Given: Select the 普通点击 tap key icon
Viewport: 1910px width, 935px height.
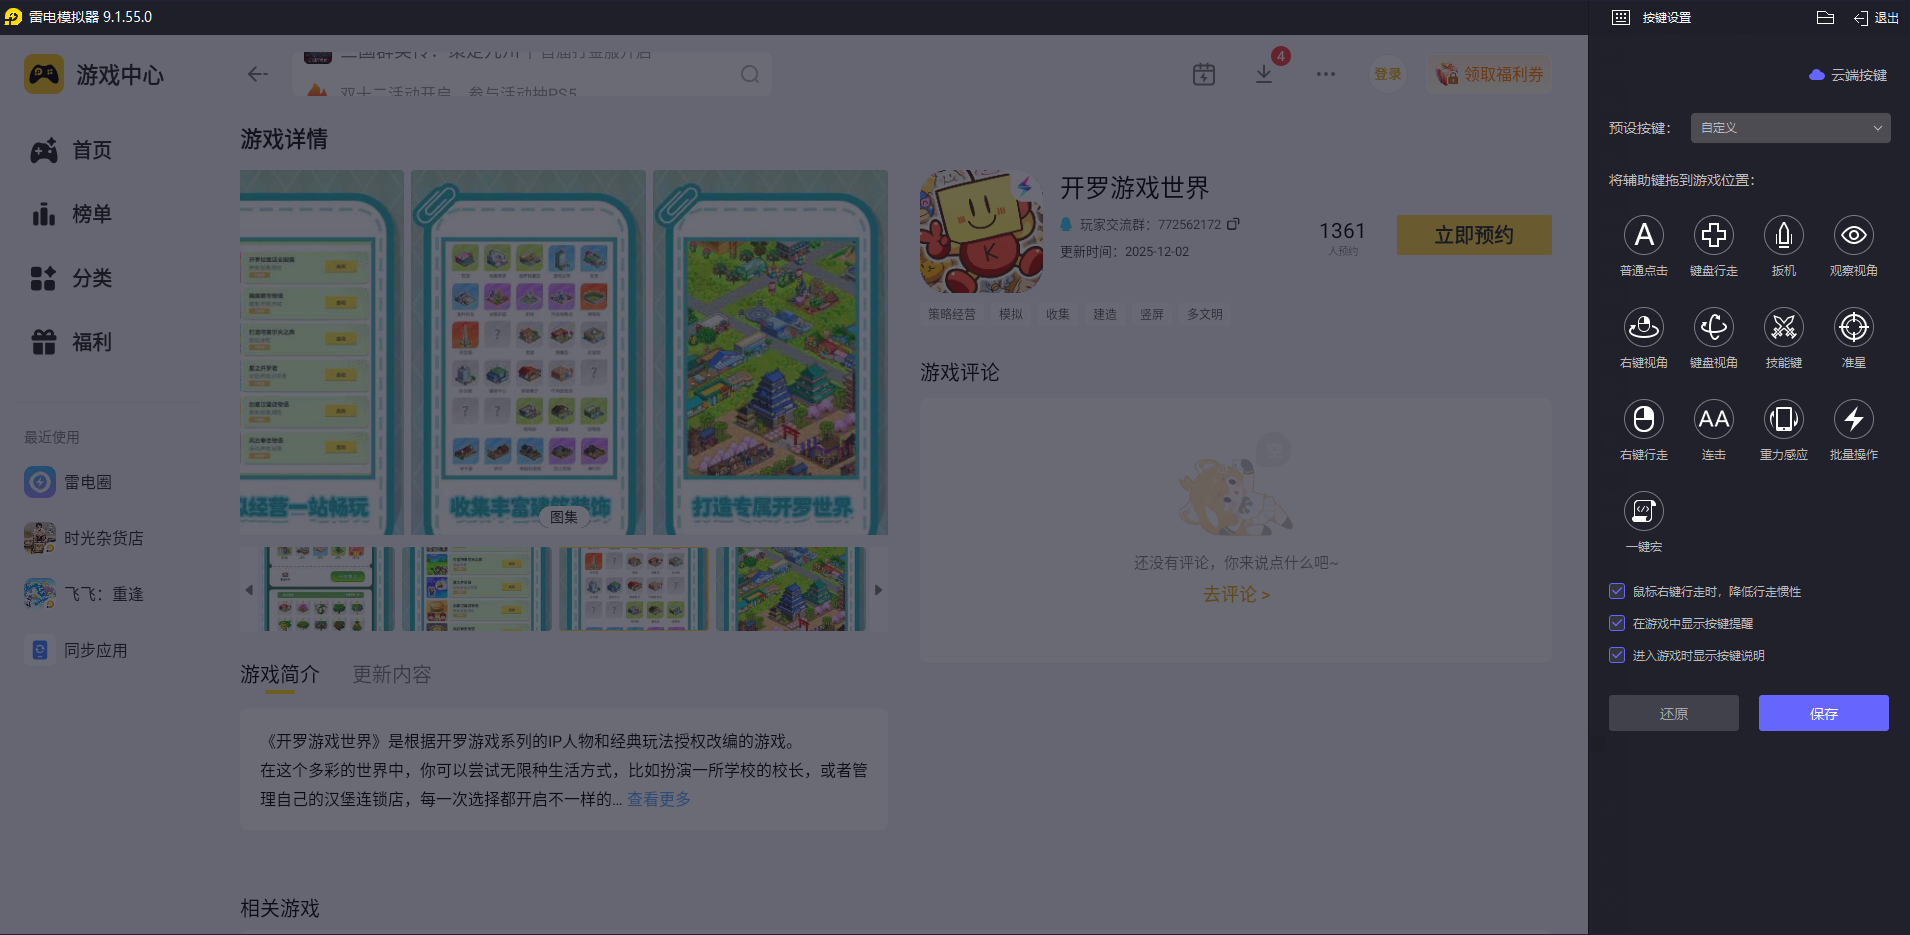Looking at the screenshot, I should (1643, 235).
